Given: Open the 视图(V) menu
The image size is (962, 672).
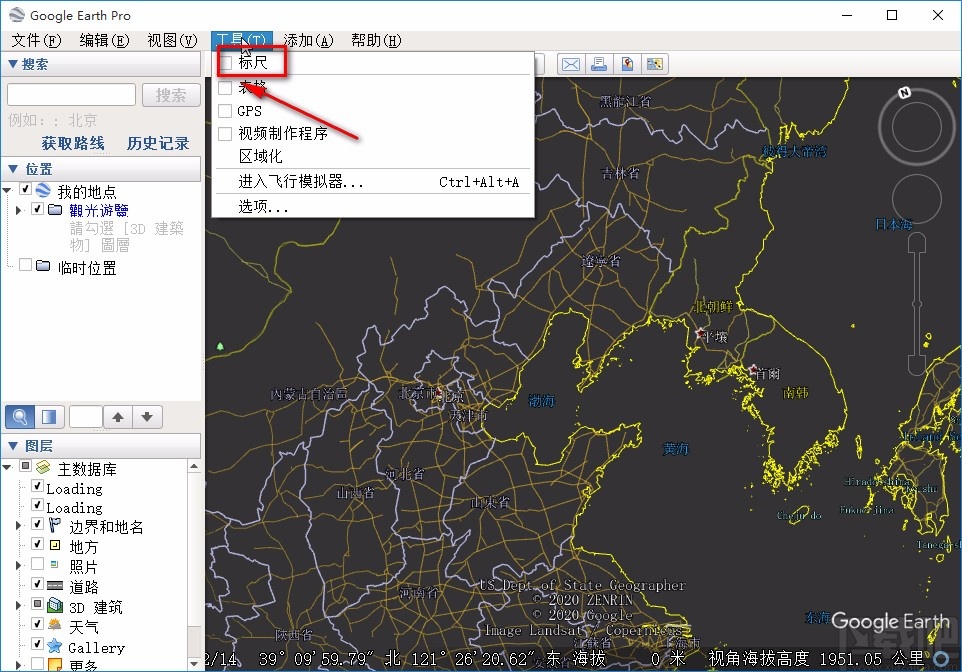Looking at the screenshot, I should click(172, 41).
